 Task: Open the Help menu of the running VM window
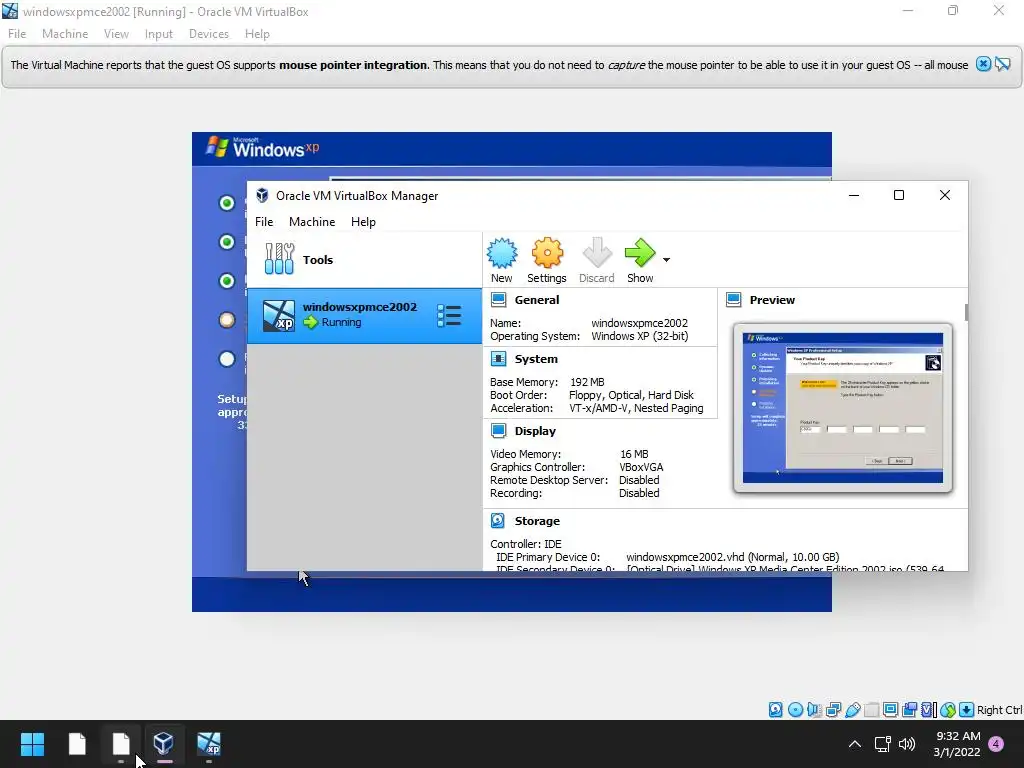pyautogui.click(x=257, y=34)
